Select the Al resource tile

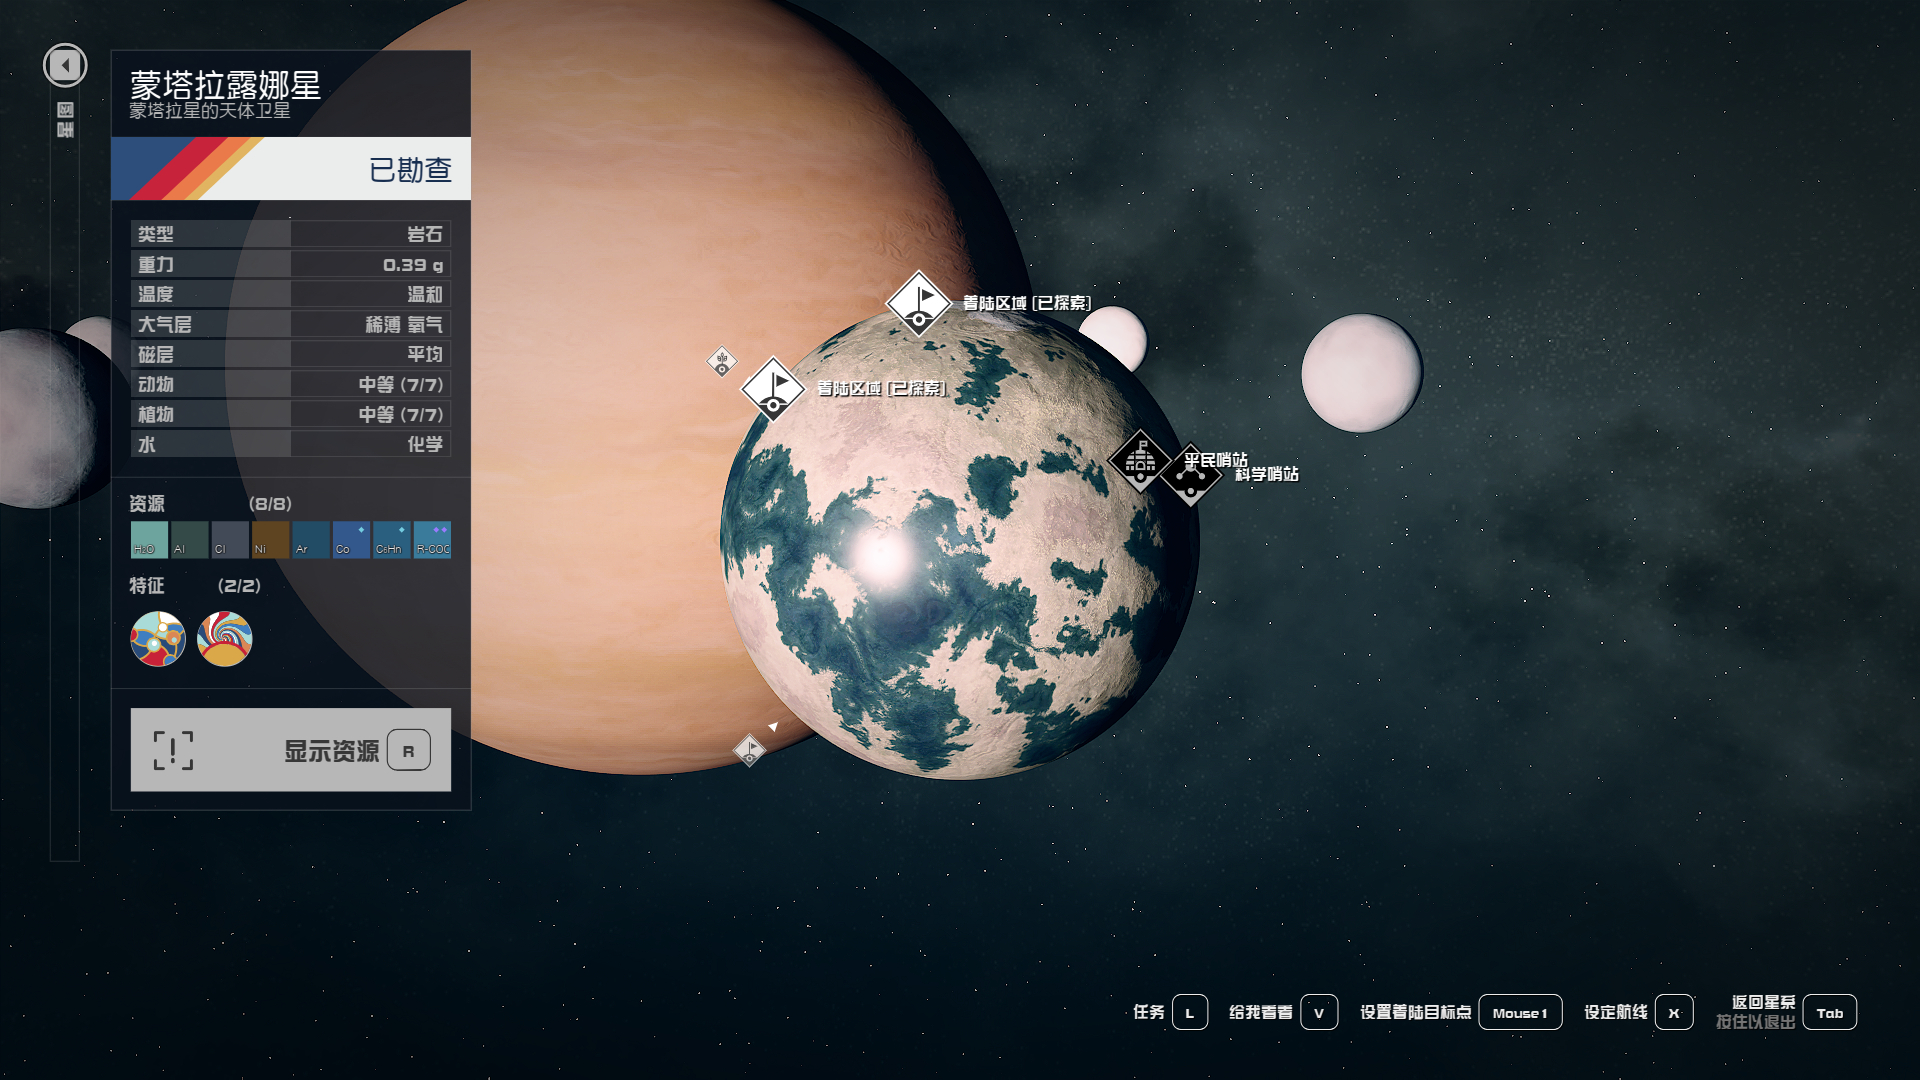pos(190,540)
